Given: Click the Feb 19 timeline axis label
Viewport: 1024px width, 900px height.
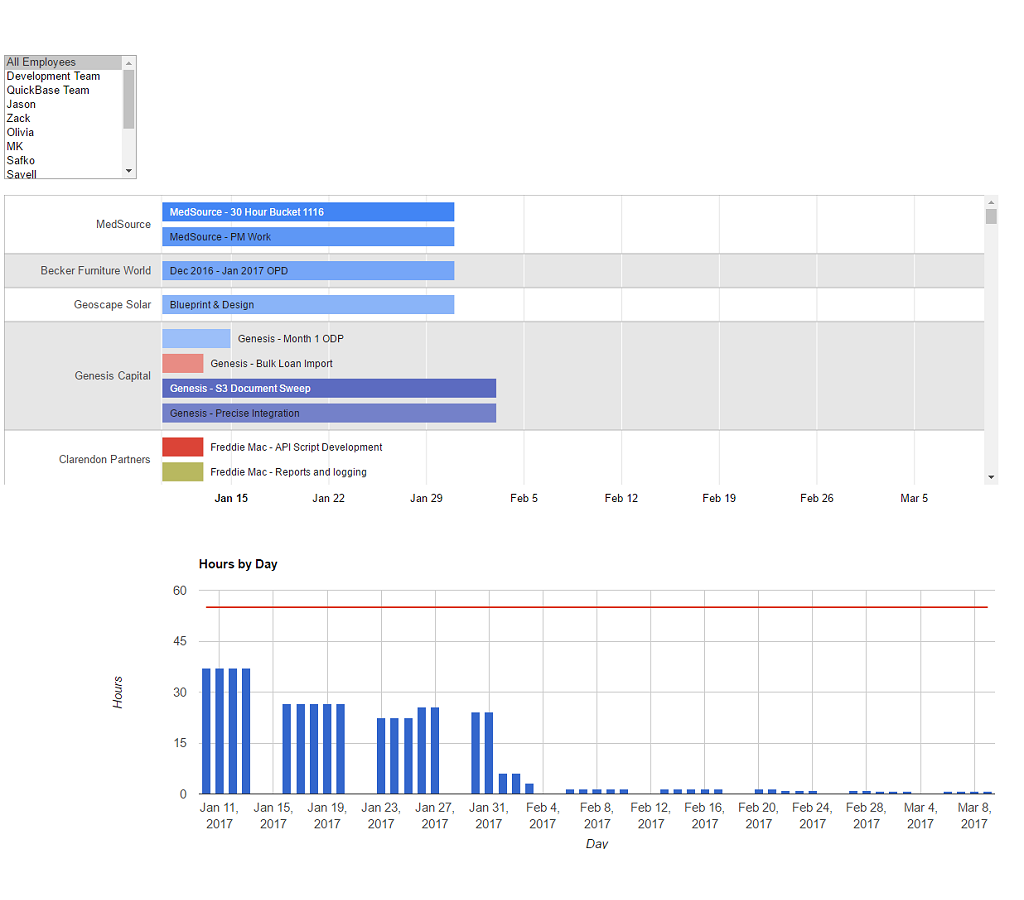Looking at the screenshot, I should (719, 498).
